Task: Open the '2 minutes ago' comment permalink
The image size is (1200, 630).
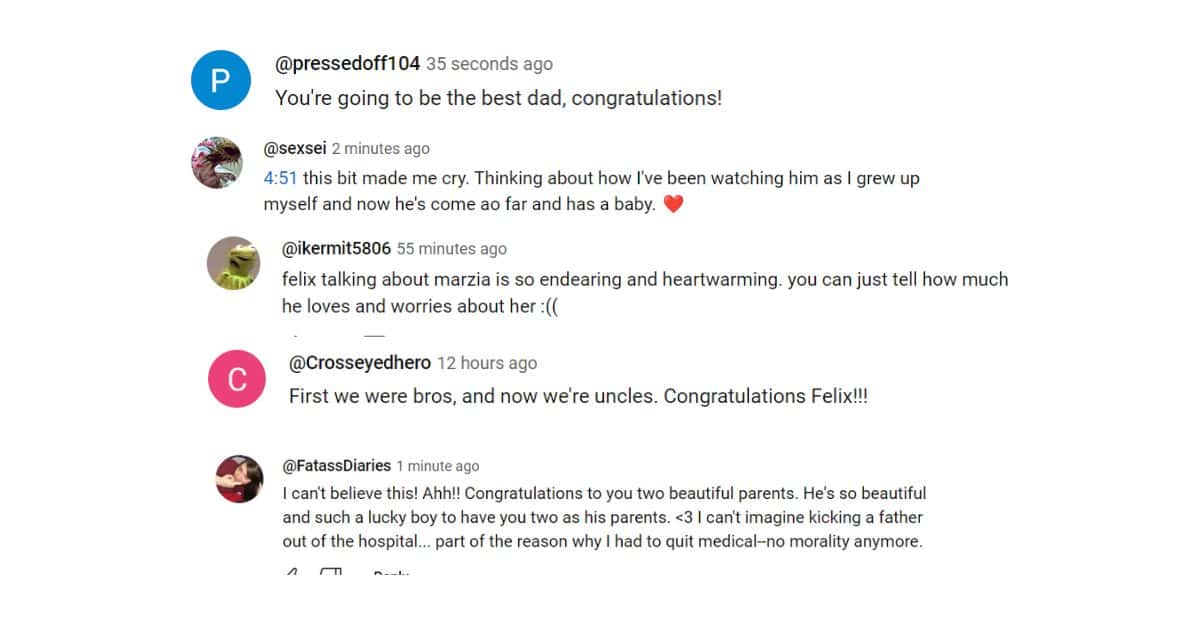Action: pos(380,149)
